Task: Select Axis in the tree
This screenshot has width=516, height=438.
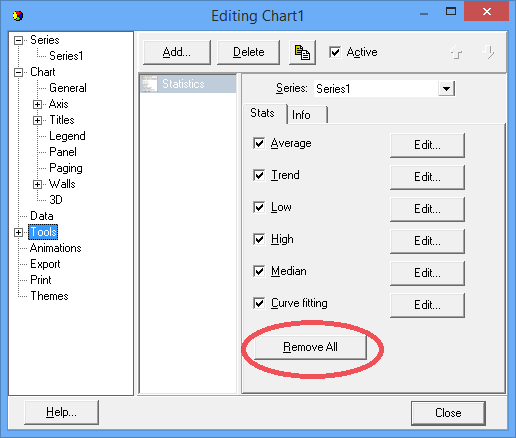Action: 58,104
